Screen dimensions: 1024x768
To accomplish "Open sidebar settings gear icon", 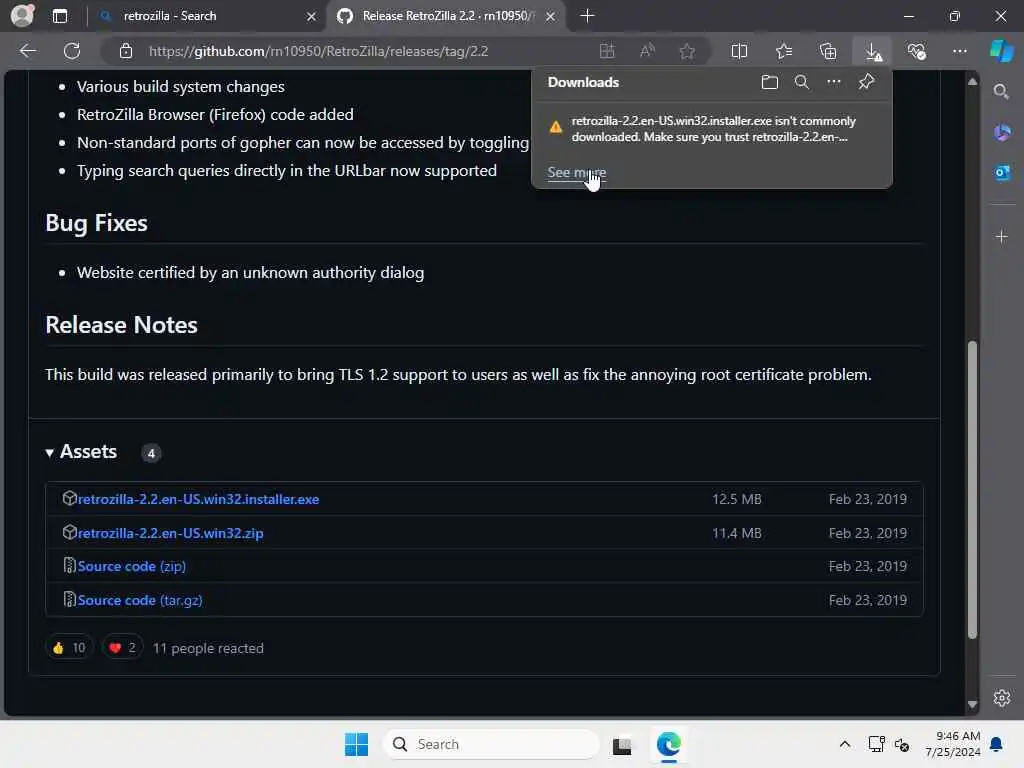I will 1002,698.
